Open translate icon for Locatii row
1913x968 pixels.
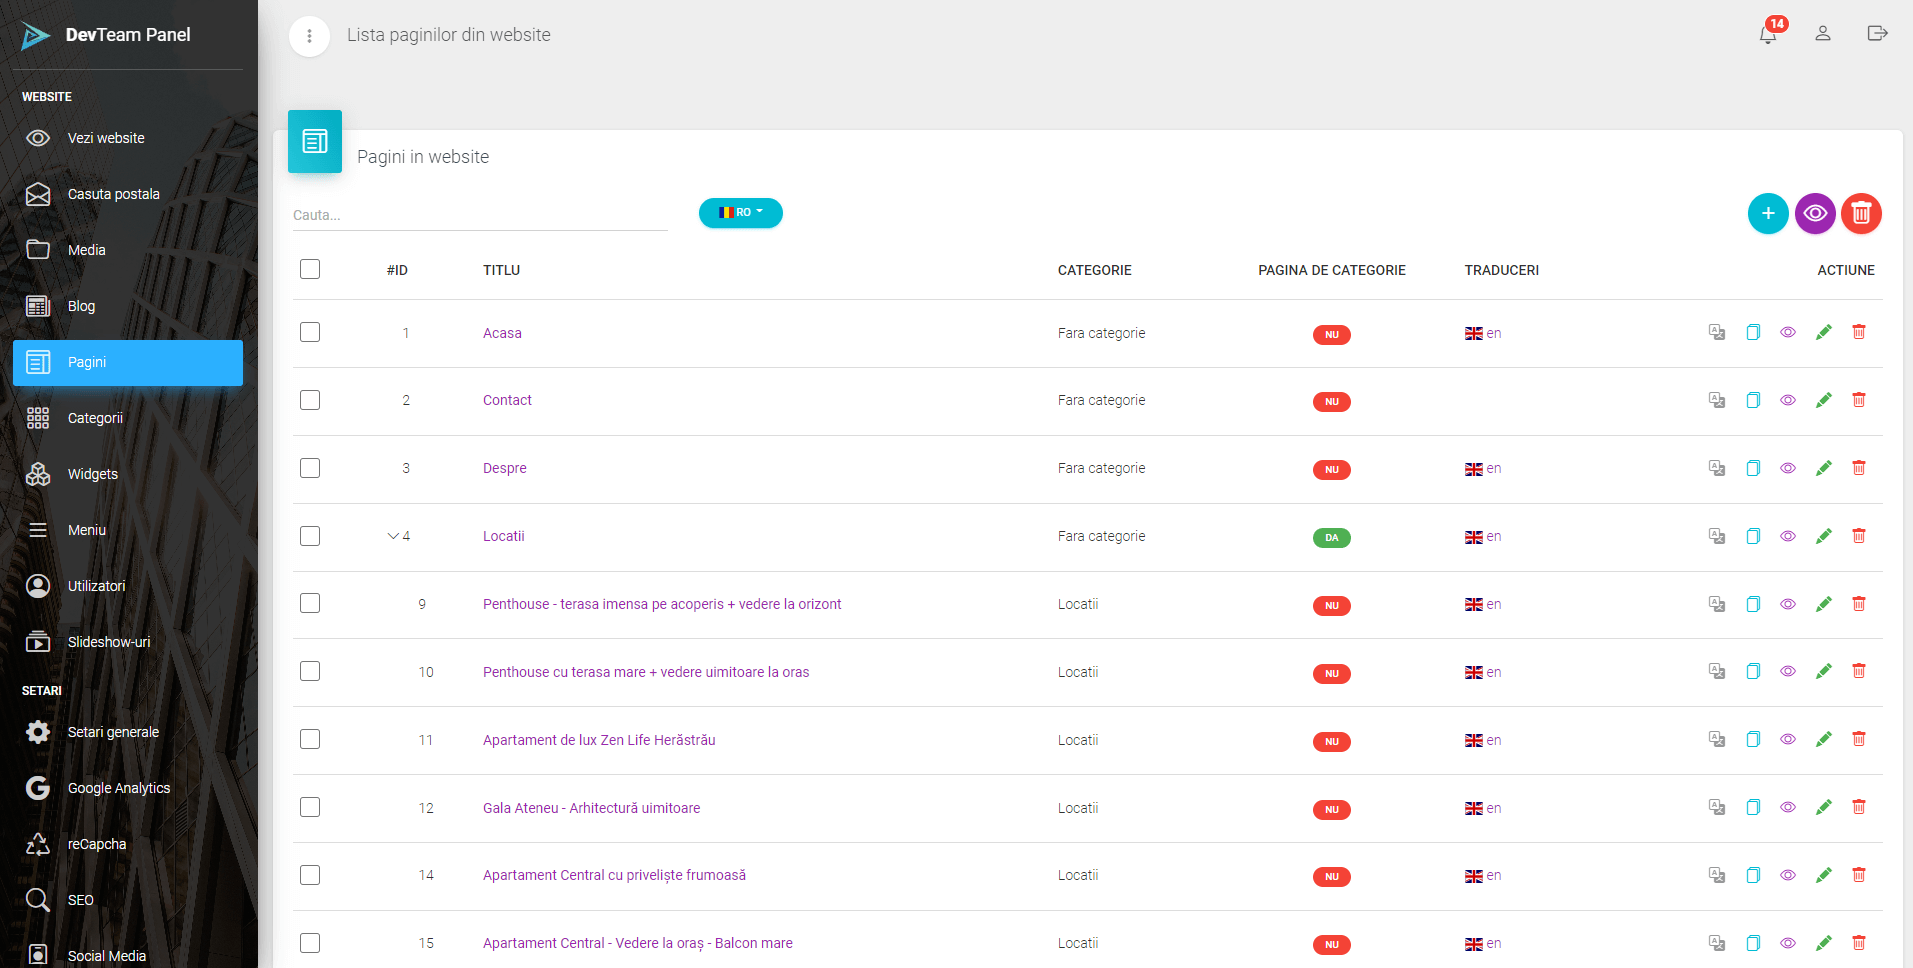1716,536
